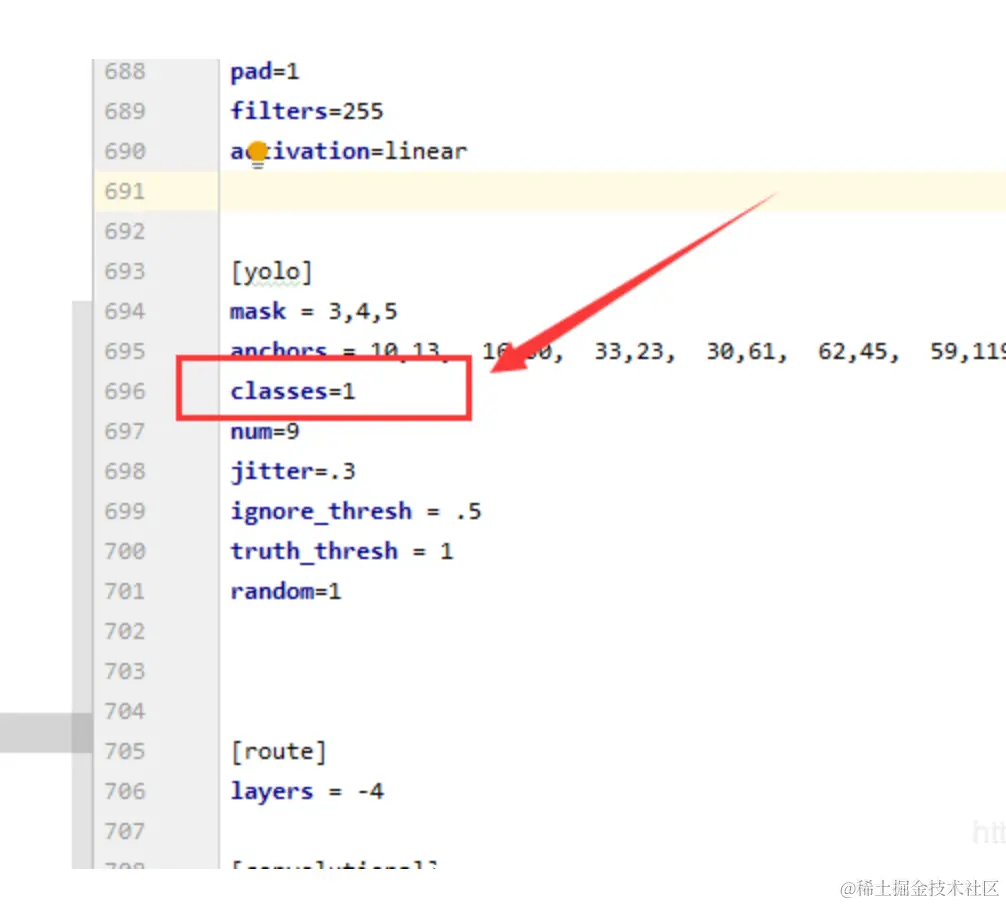The height and width of the screenshot is (905, 1006).
Task: Click line number 696 in the gutter
Action: [125, 391]
